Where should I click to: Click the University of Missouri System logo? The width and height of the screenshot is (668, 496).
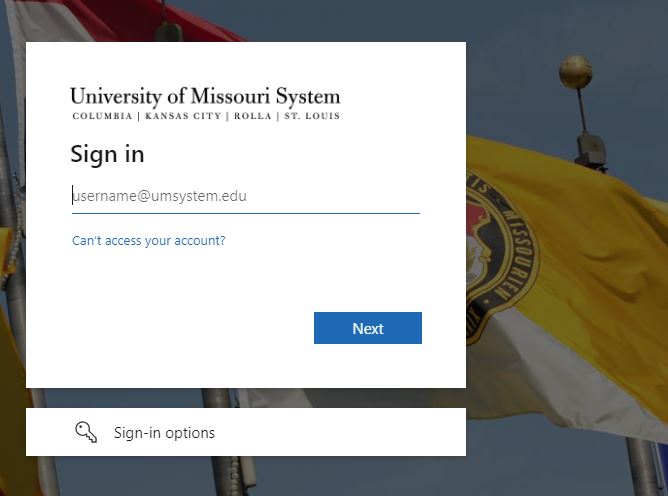coord(205,104)
